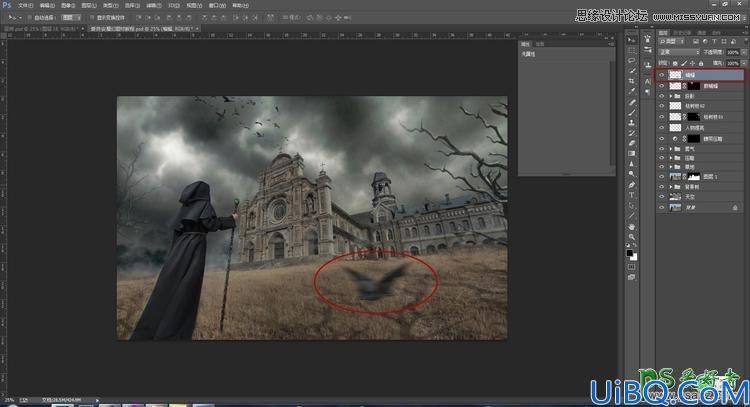Hide the 人物提亮 layer
This screenshot has width=750, height=407.
click(x=662, y=128)
